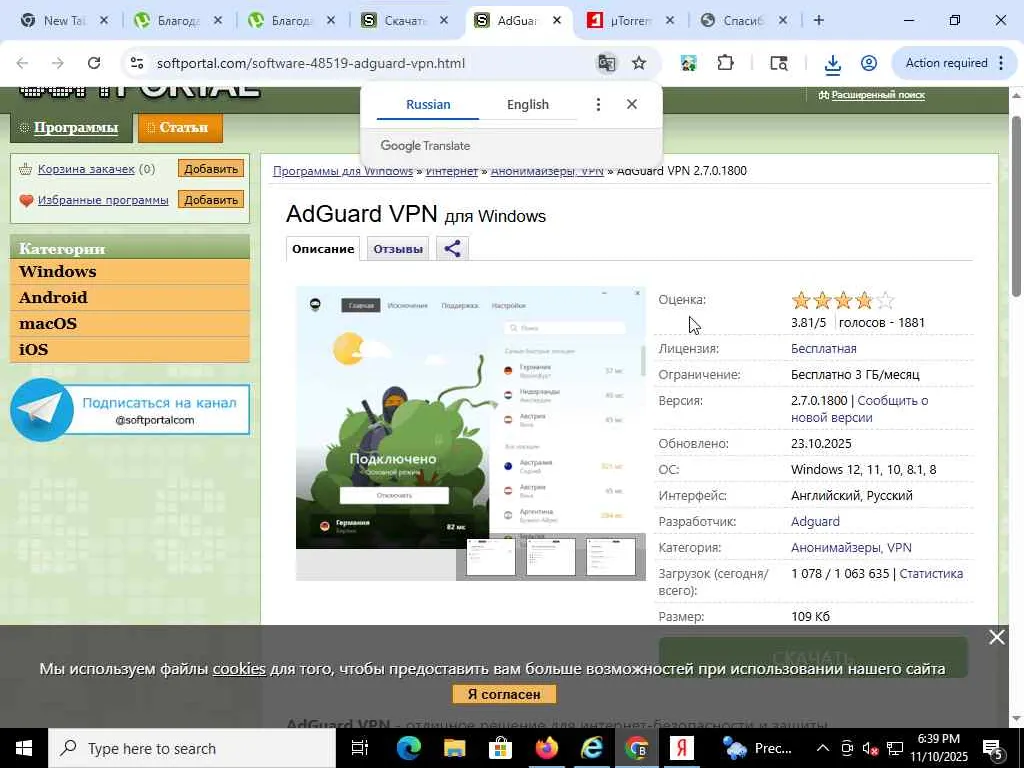
Task: Click the Google Translate icon in address bar
Action: [x=606, y=63]
